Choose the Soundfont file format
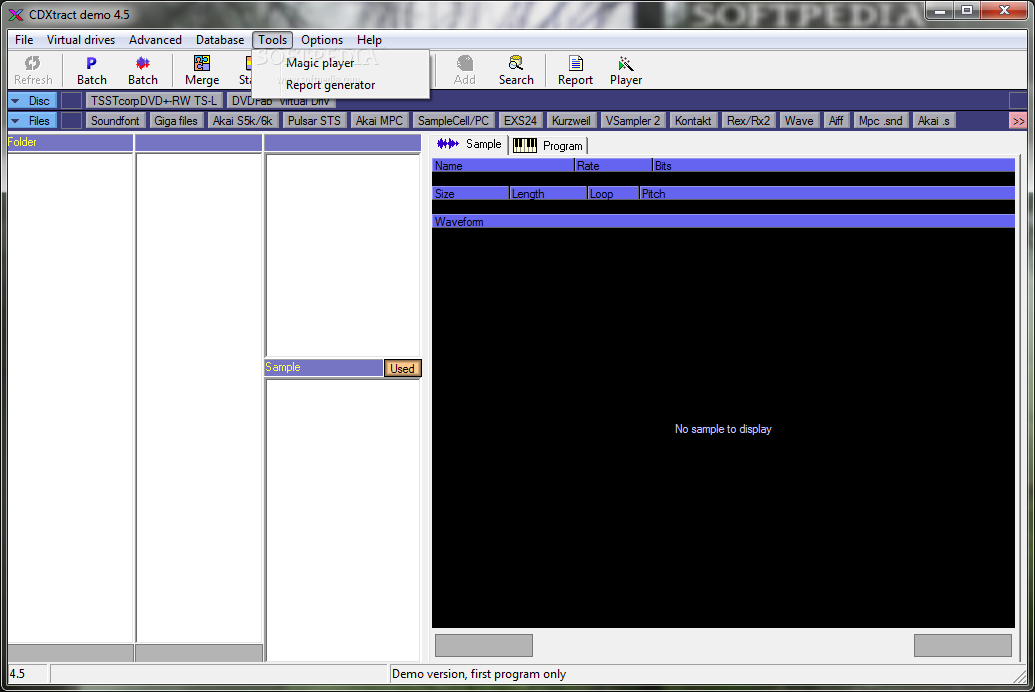This screenshot has width=1035, height=692. (115, 121)
